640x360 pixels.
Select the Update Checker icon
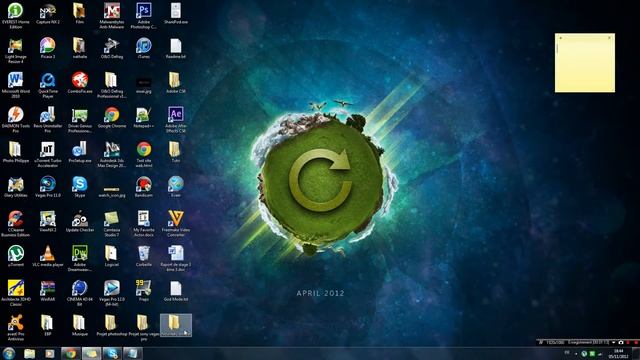coord(80,222)
